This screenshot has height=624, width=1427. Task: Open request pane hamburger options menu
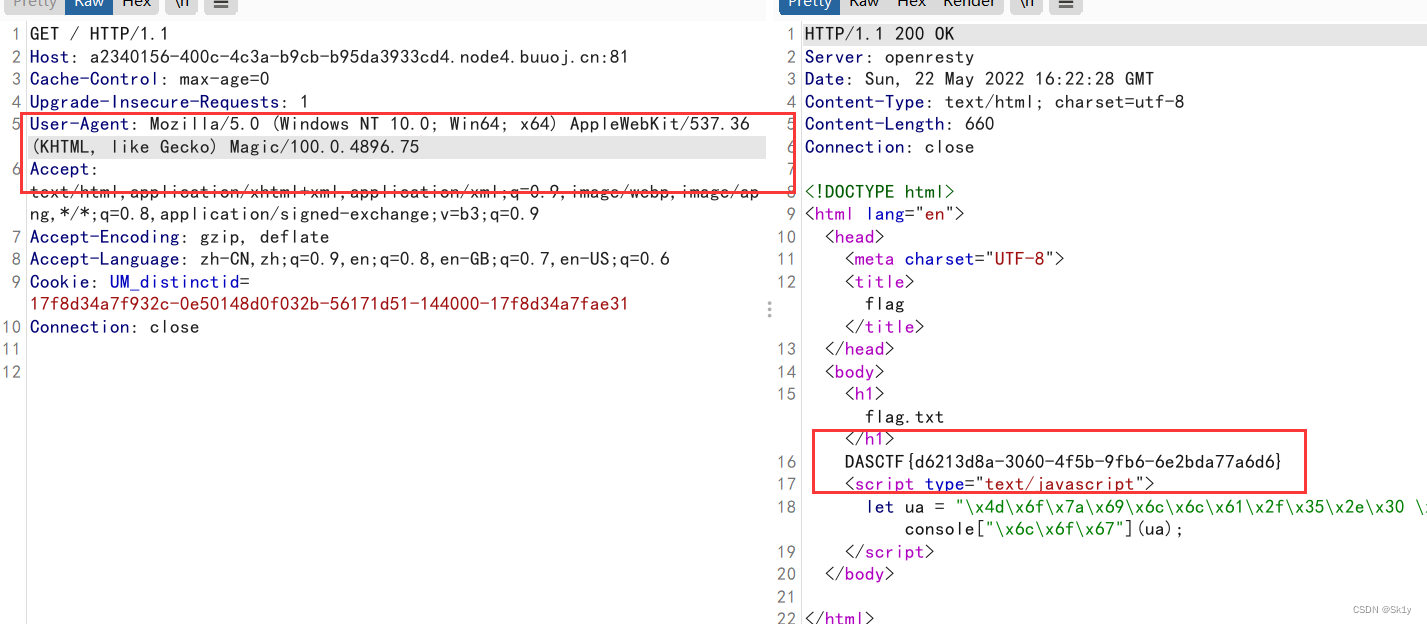tap(221, 4)
